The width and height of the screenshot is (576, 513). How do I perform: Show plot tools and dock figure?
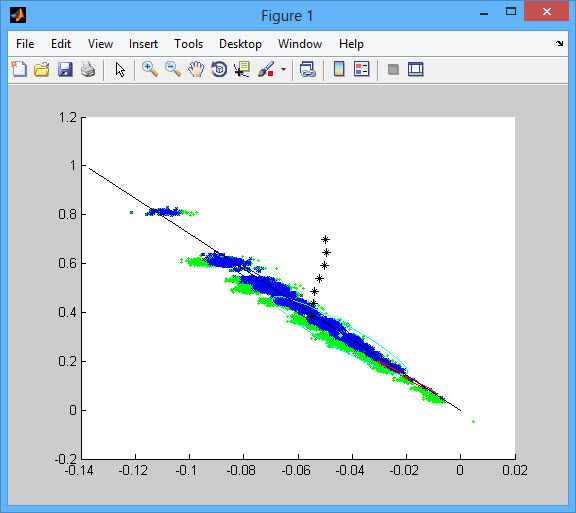416,69
